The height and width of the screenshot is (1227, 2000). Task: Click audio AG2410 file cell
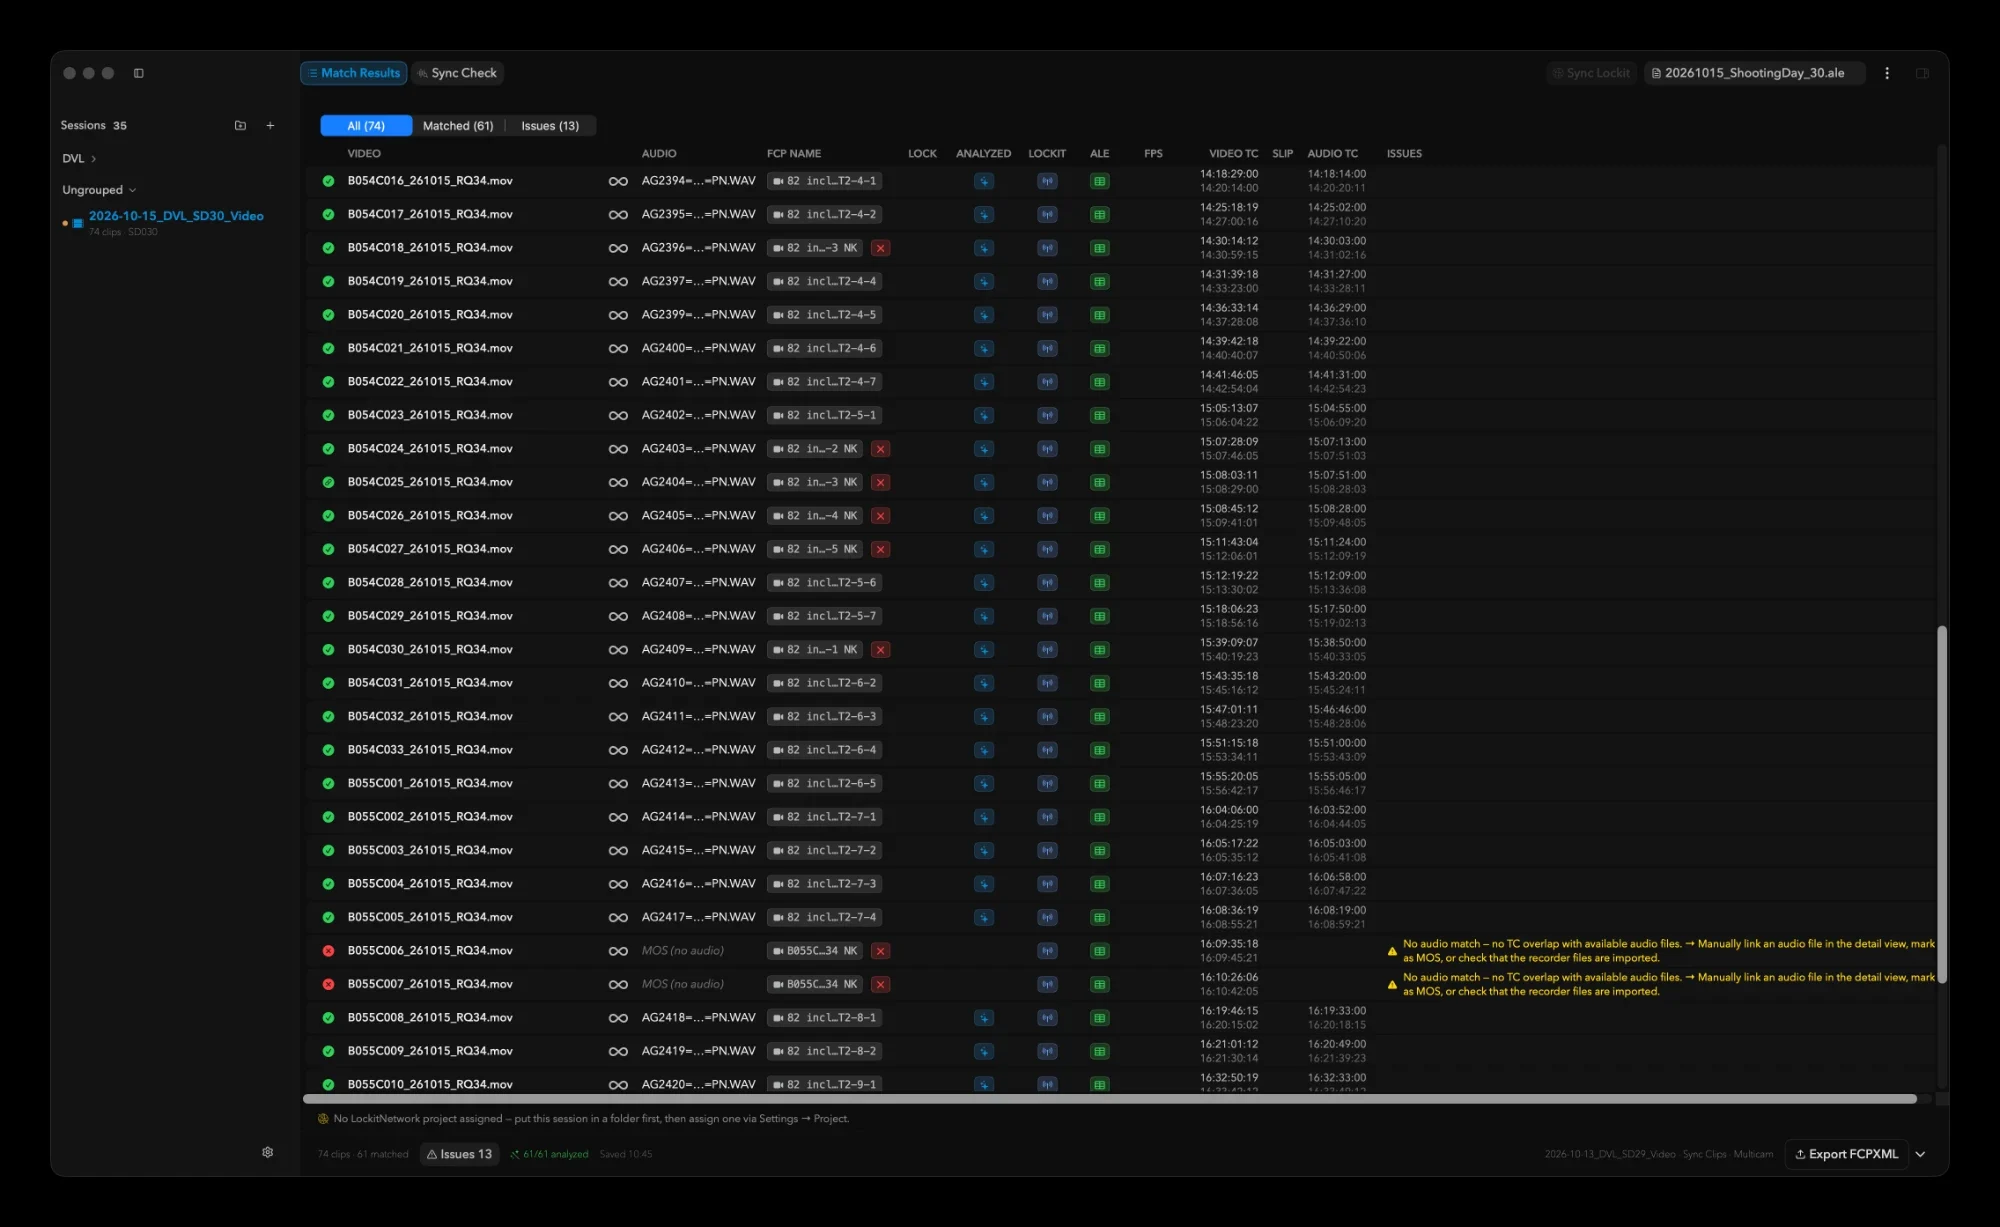[698, 683]
